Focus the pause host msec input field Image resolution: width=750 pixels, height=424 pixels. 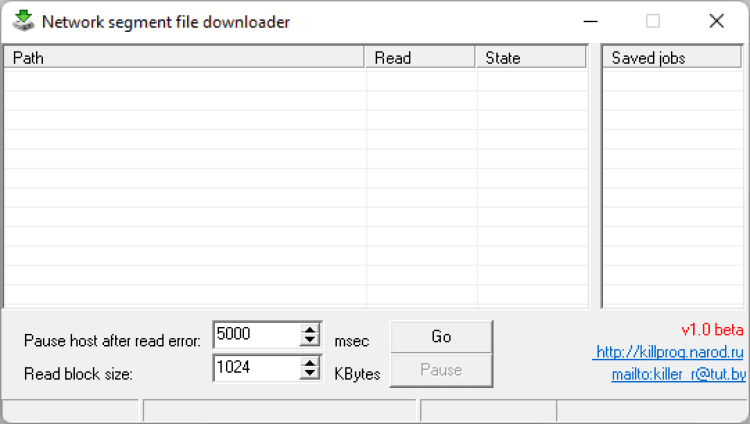coord(256,334)
